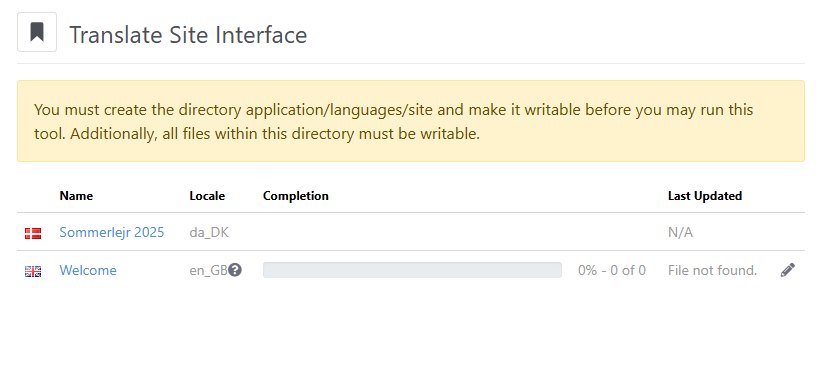Image resolution: width=821 pixels, height=382 pixels.
Task: Click the question mark help icon near en_GB
Action: click(235, 270)
